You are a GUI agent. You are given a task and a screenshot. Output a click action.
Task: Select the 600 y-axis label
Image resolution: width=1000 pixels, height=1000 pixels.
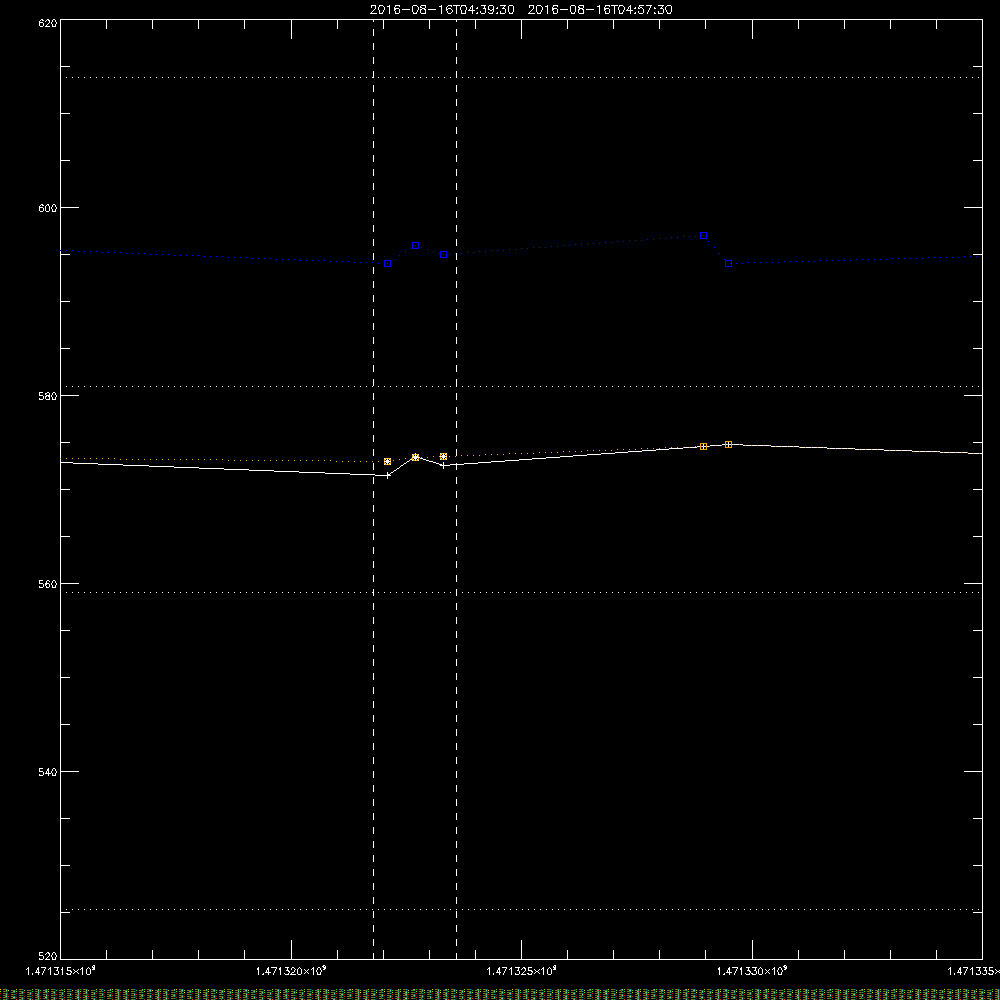point(48,208)
